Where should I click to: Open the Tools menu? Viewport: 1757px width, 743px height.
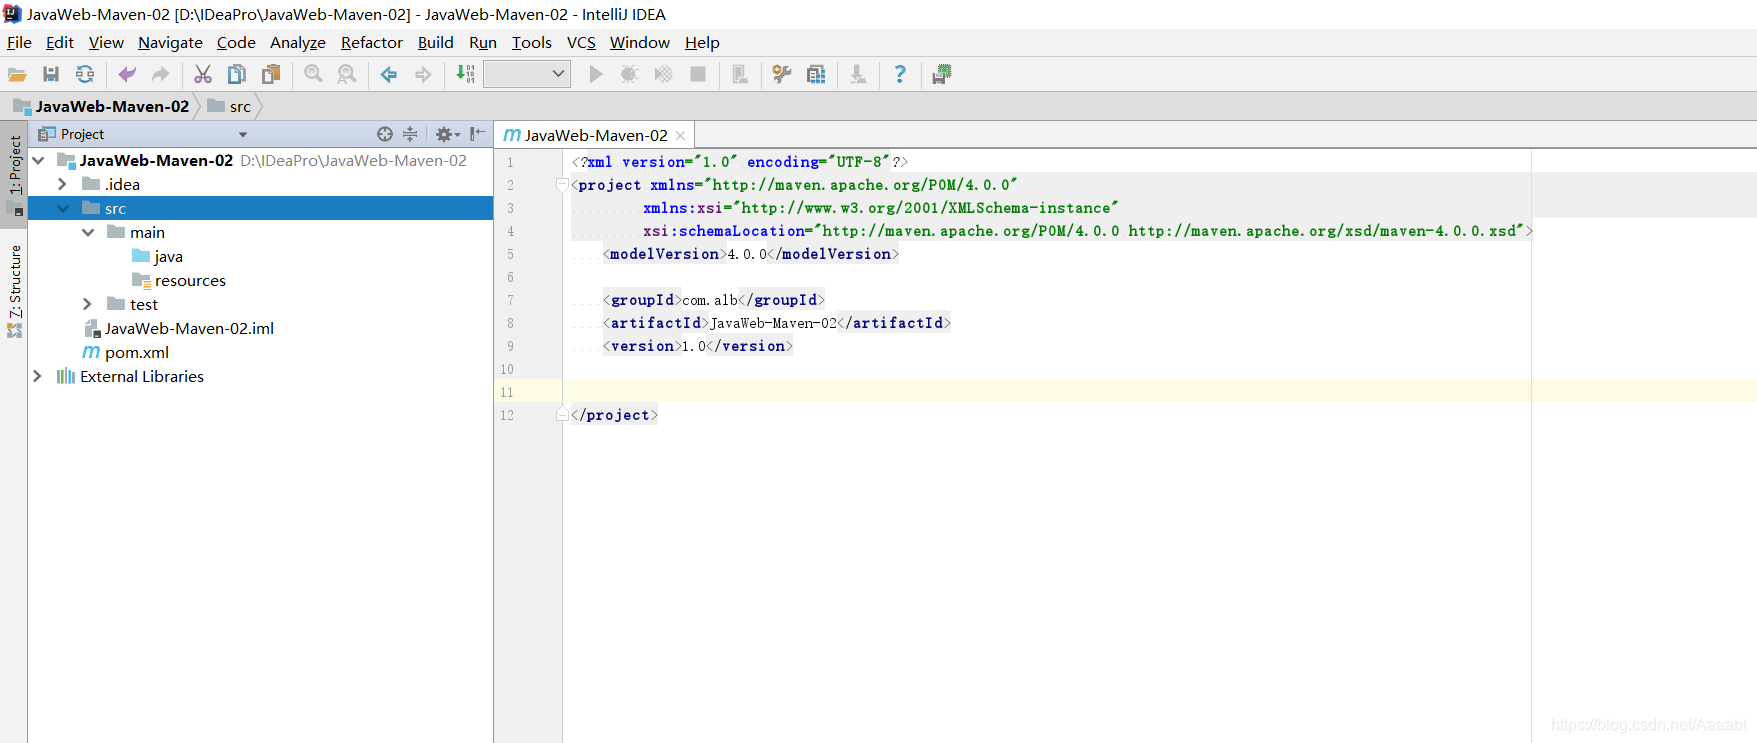[532, 42]
